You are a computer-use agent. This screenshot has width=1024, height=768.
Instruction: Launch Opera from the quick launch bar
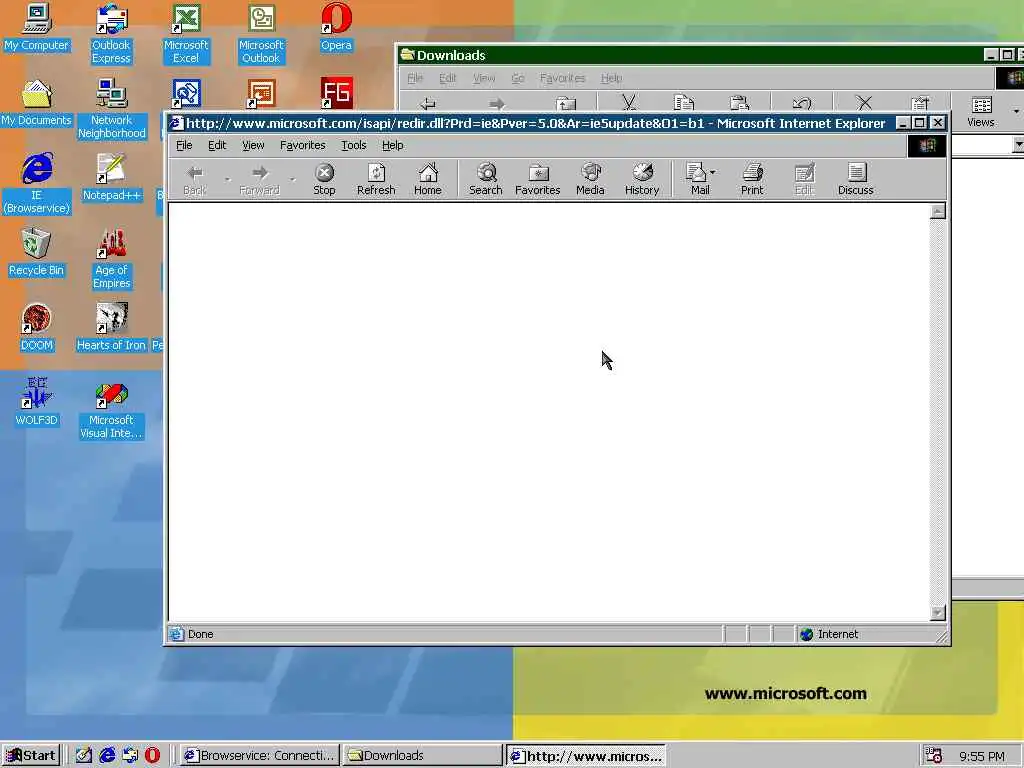tap(152, 756)
